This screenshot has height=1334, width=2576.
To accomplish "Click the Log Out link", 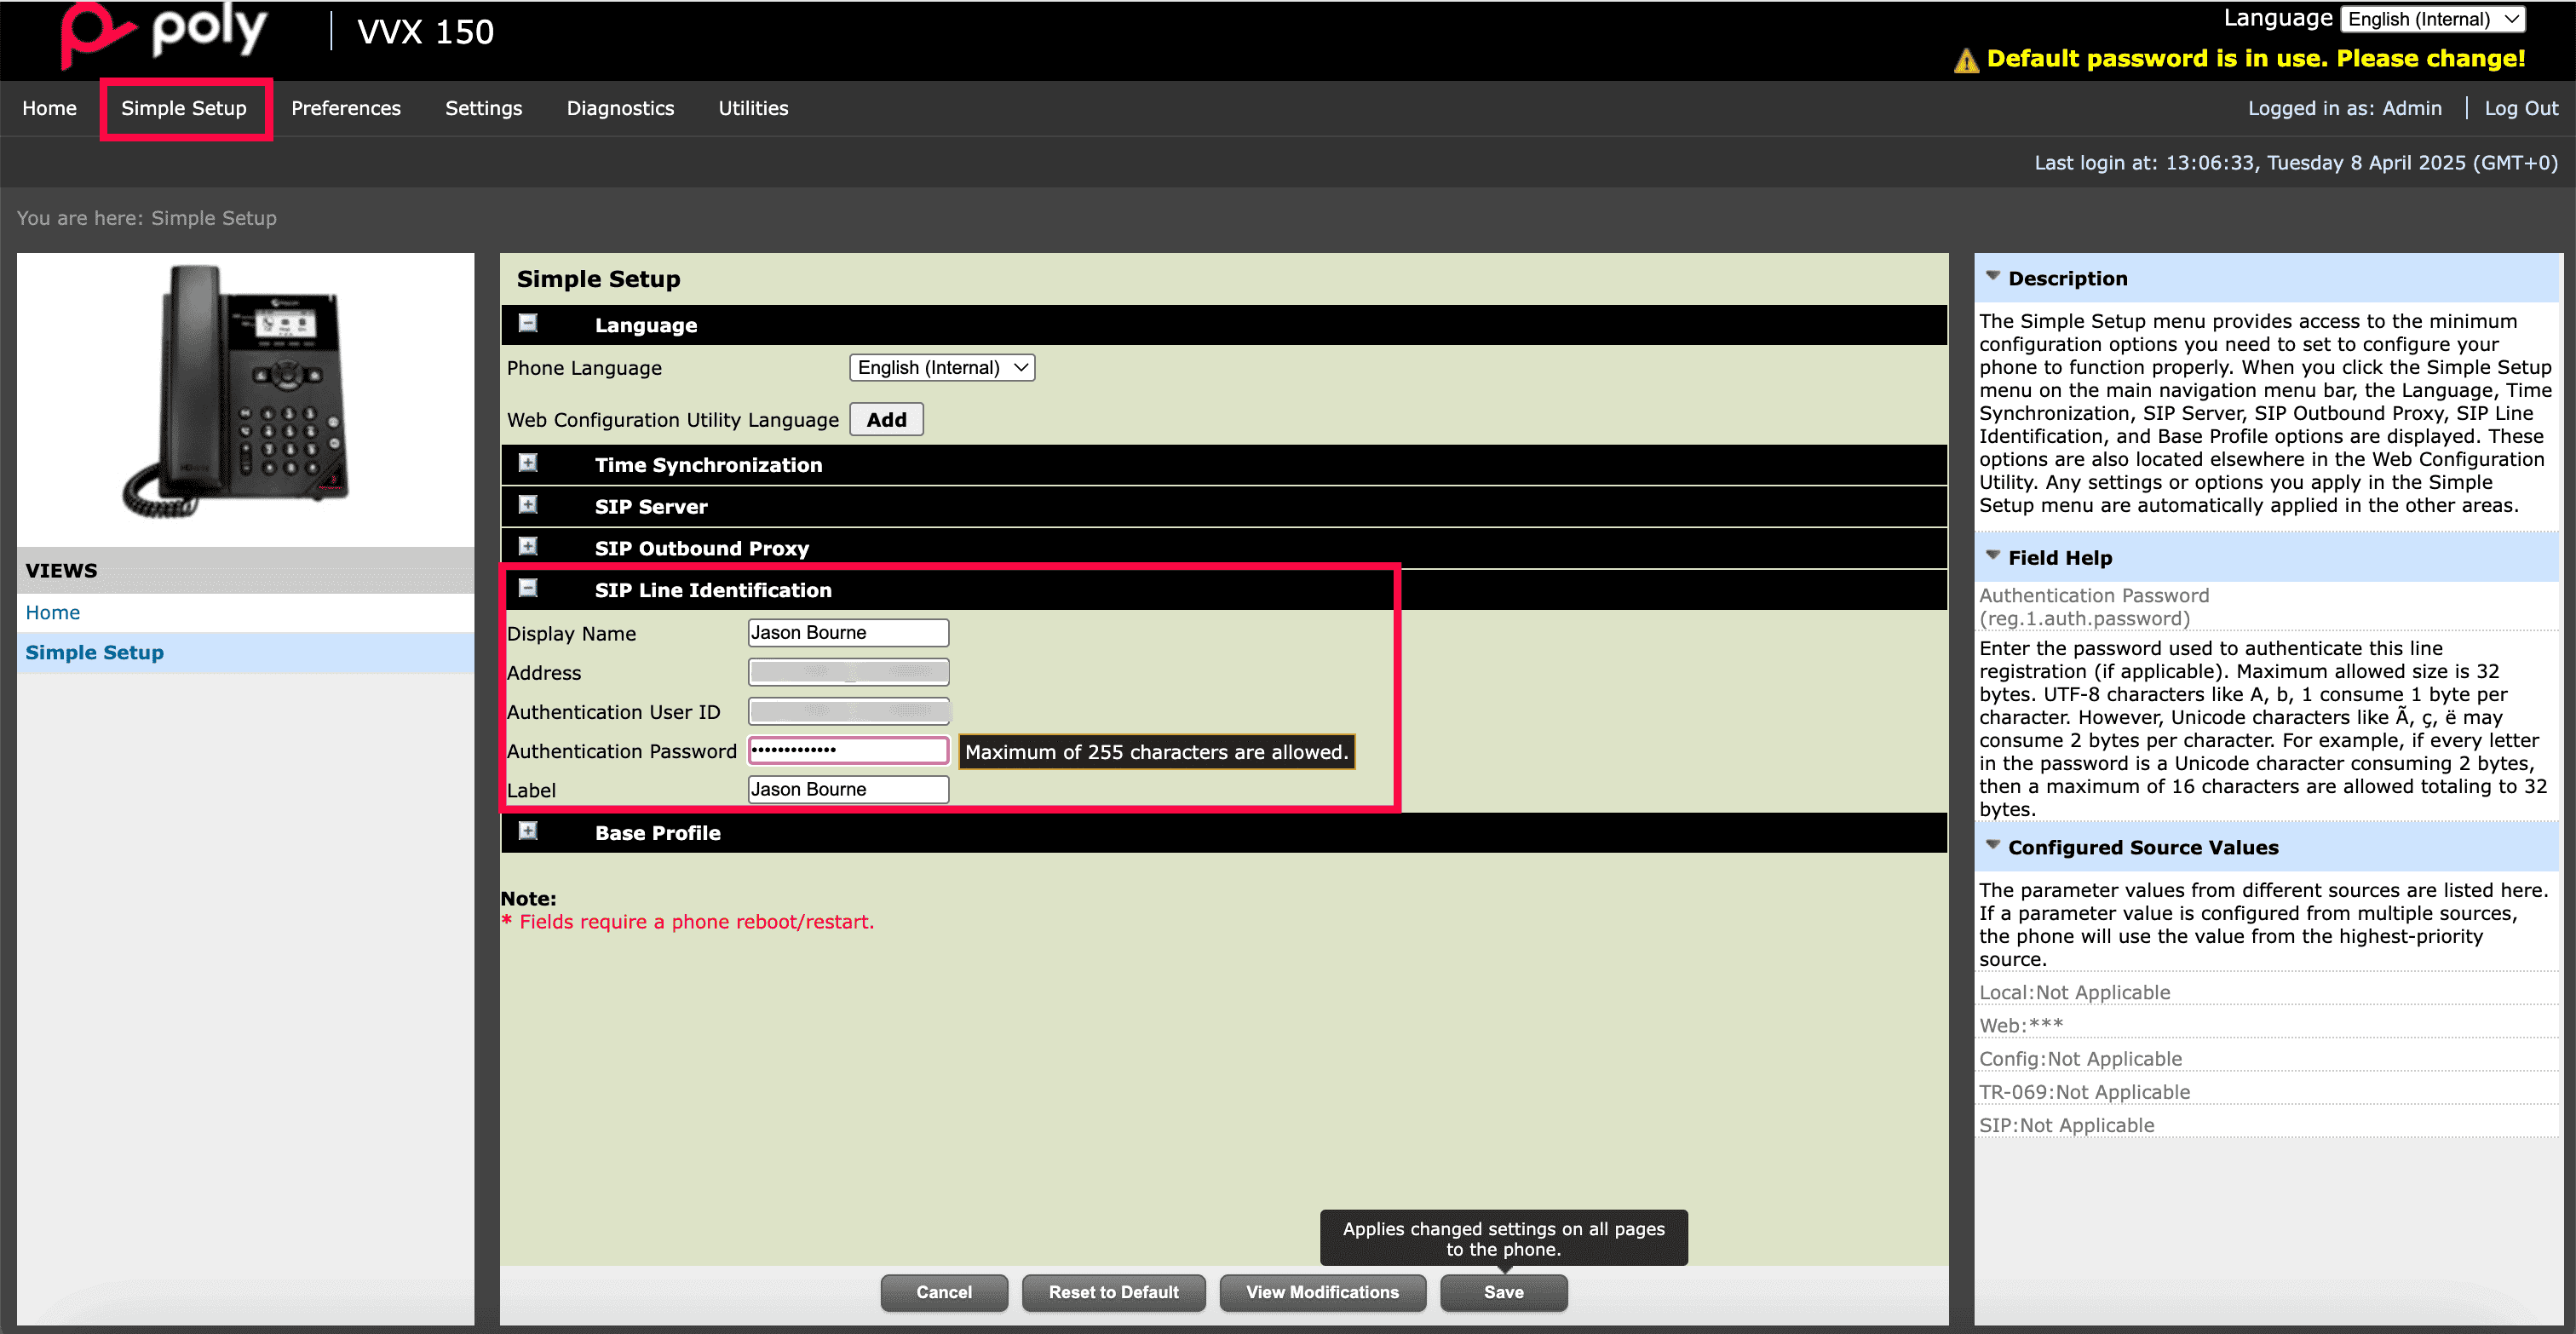I will [x=2520, y=108].
